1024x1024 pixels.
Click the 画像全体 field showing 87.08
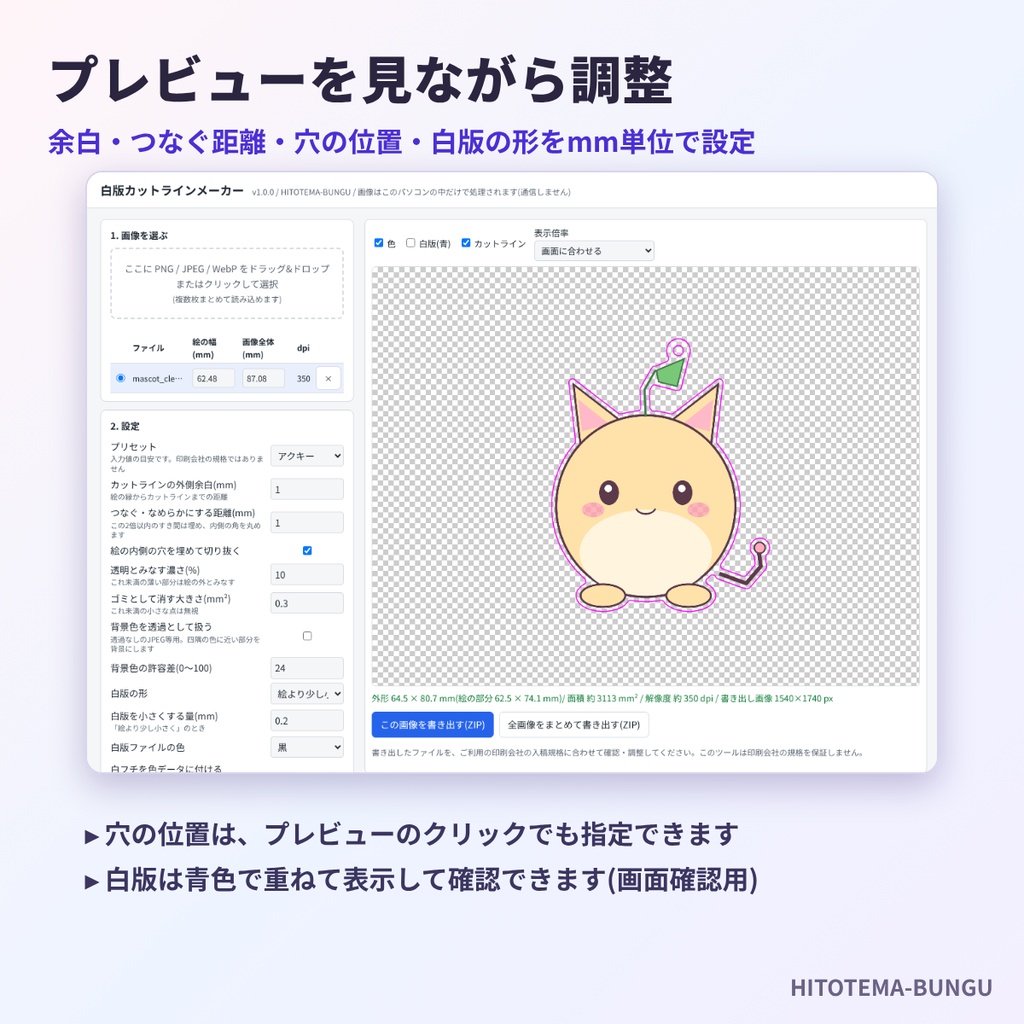click(263, 378)
